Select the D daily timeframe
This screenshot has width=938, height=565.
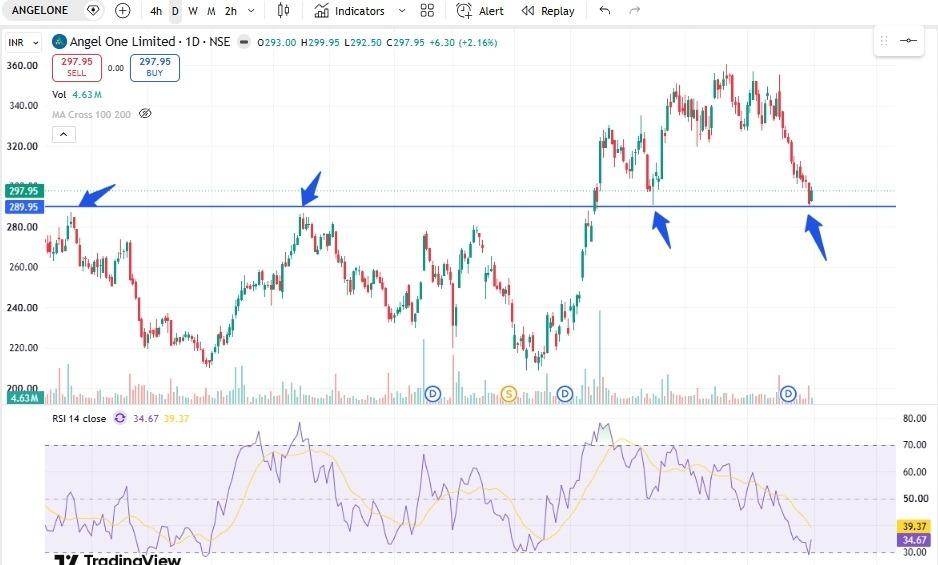click(x=175, y=11)
